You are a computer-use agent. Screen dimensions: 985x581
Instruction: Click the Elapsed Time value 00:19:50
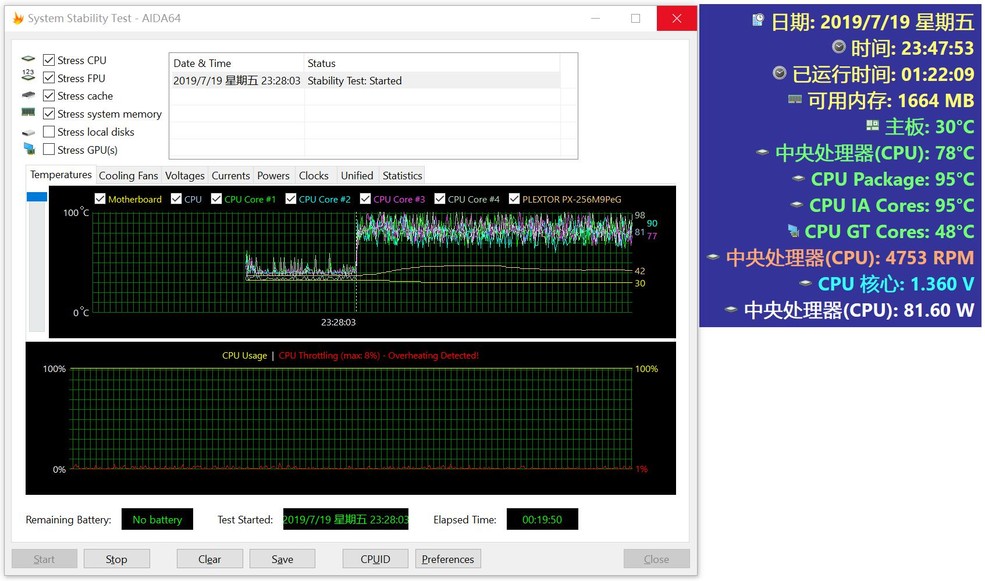coord(542,519)
